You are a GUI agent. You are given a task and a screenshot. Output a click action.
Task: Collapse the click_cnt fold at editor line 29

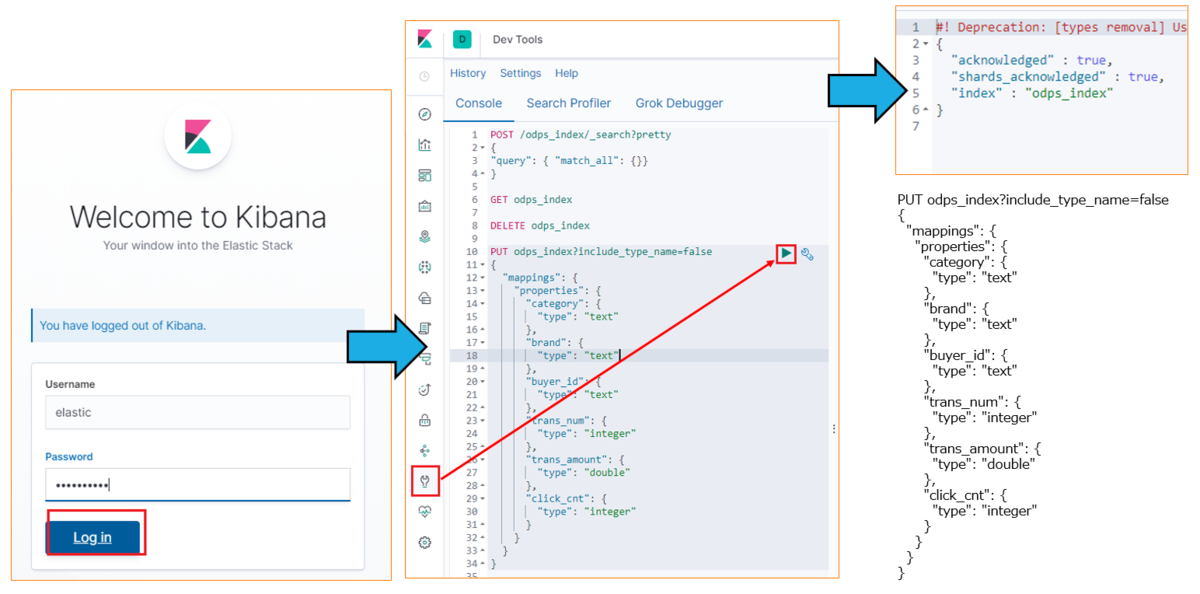(x=484, y=499)
